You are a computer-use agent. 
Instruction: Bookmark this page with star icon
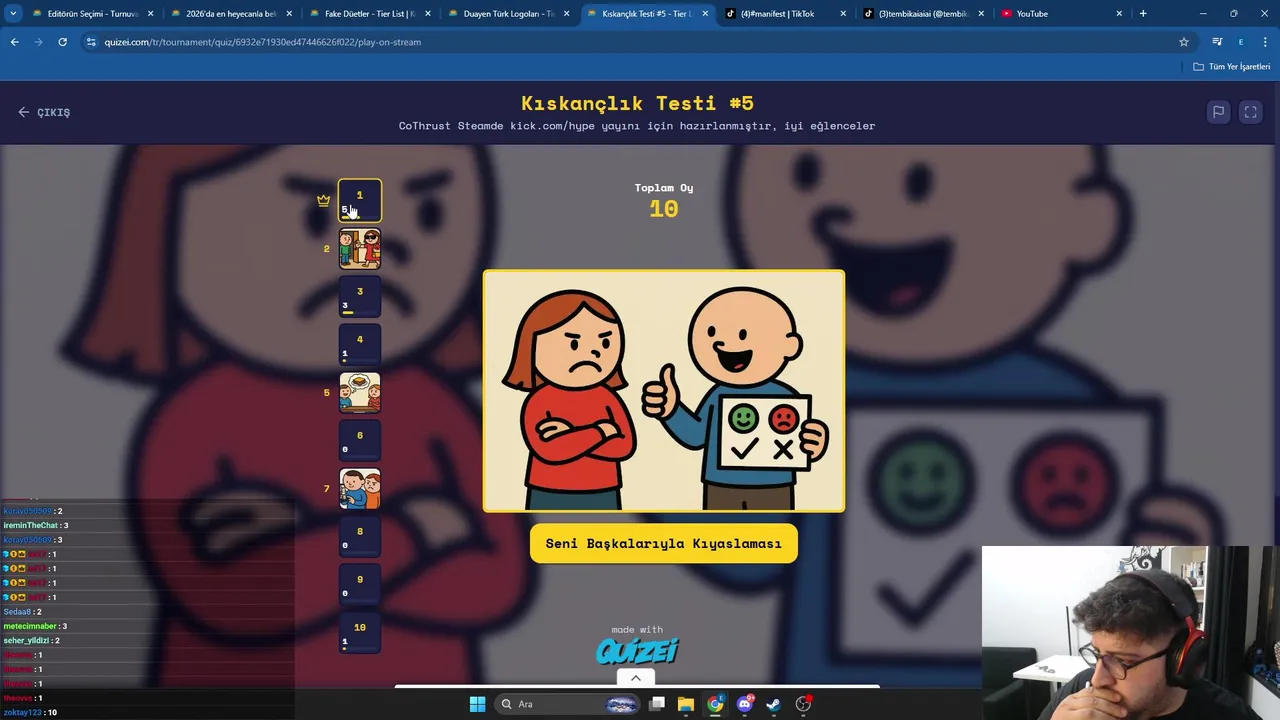(x=1184, y=42)
